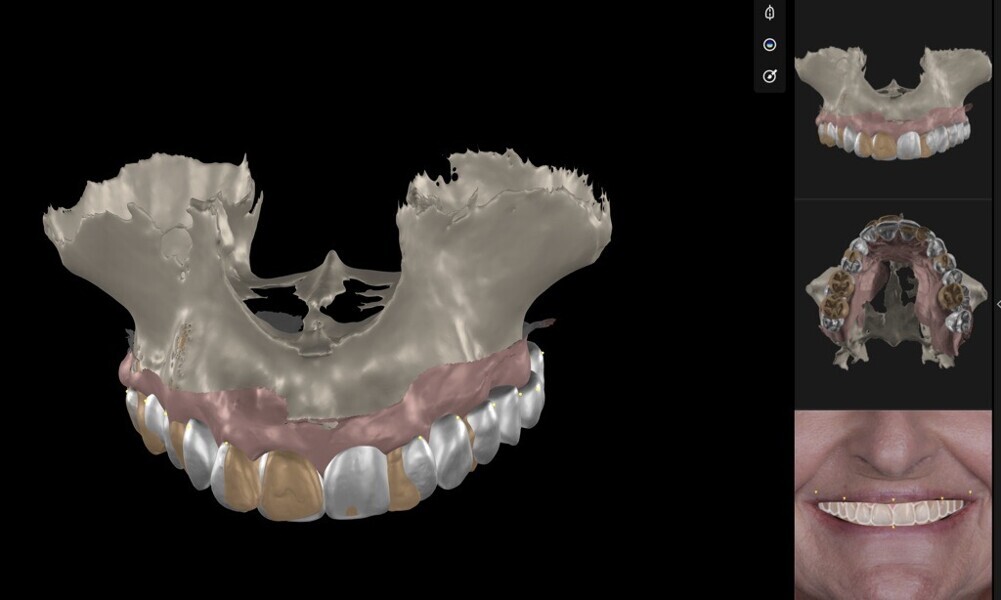Screen dimensions: 1001x600
Task: Toggle gingiva visibility via eye icon
Action: click(x=769, y=44)
